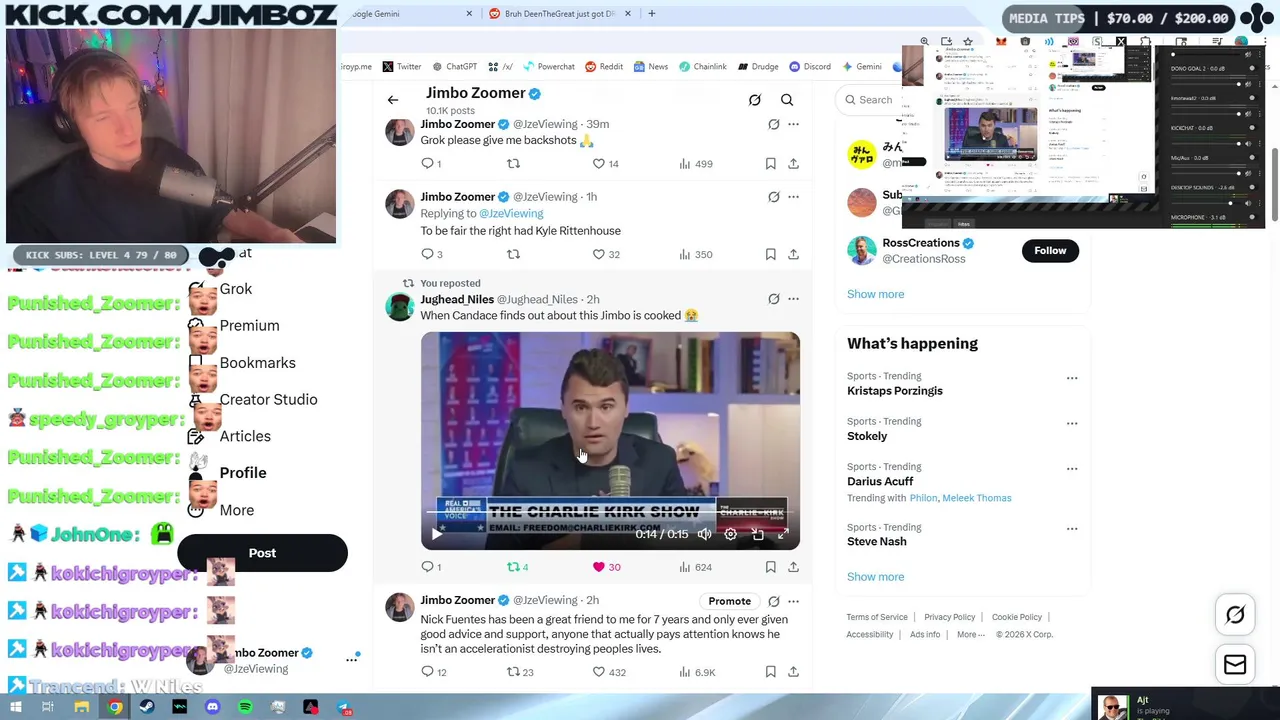Open the video settings gear

click(x=731, y=534)
